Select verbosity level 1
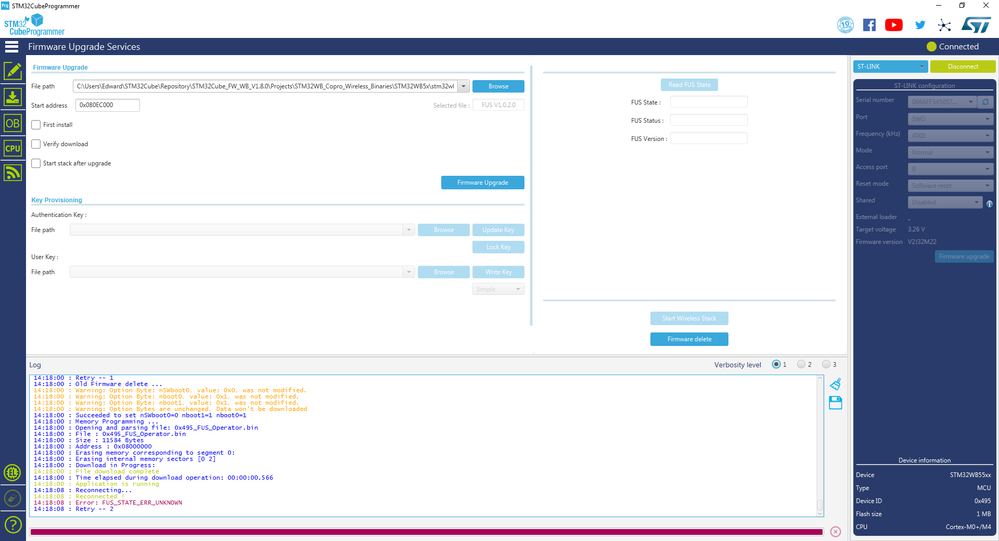 776,364
